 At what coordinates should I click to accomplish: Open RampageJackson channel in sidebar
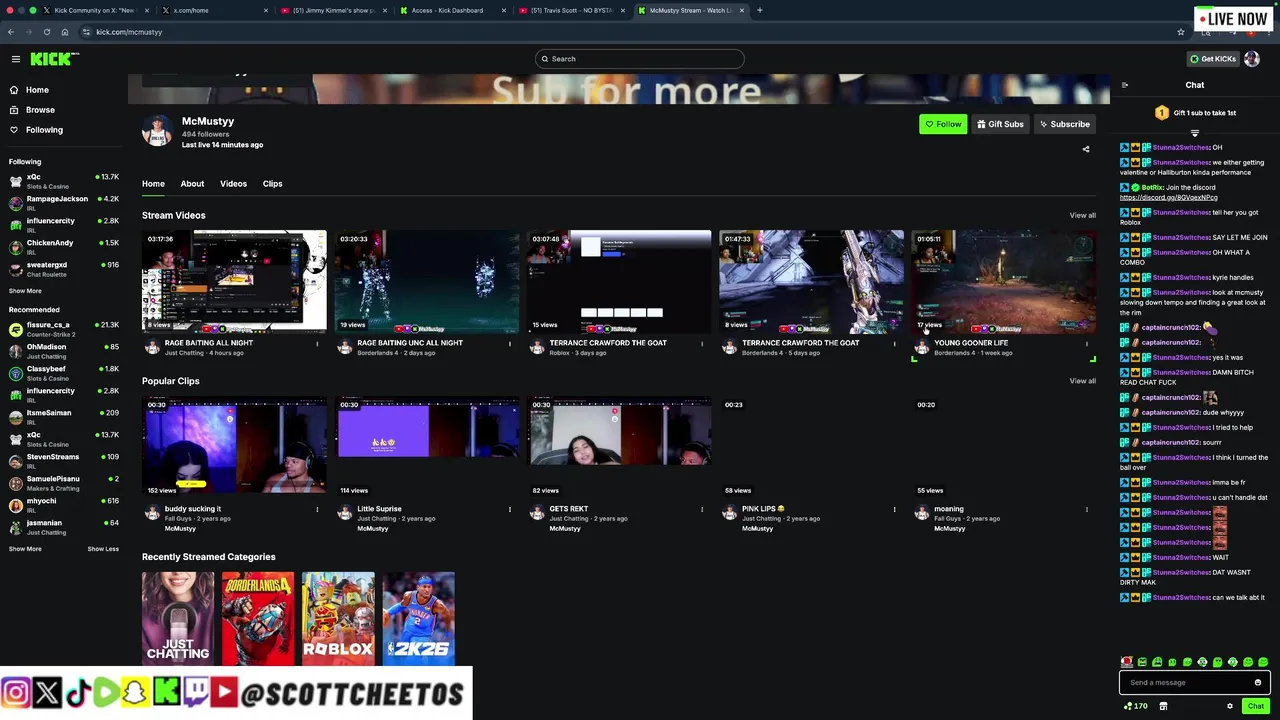64,203
